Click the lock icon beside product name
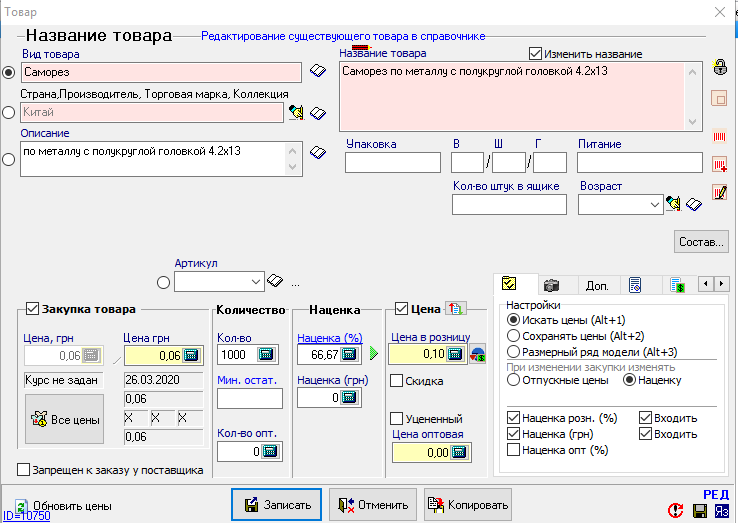738x523 pixels. 718,68
